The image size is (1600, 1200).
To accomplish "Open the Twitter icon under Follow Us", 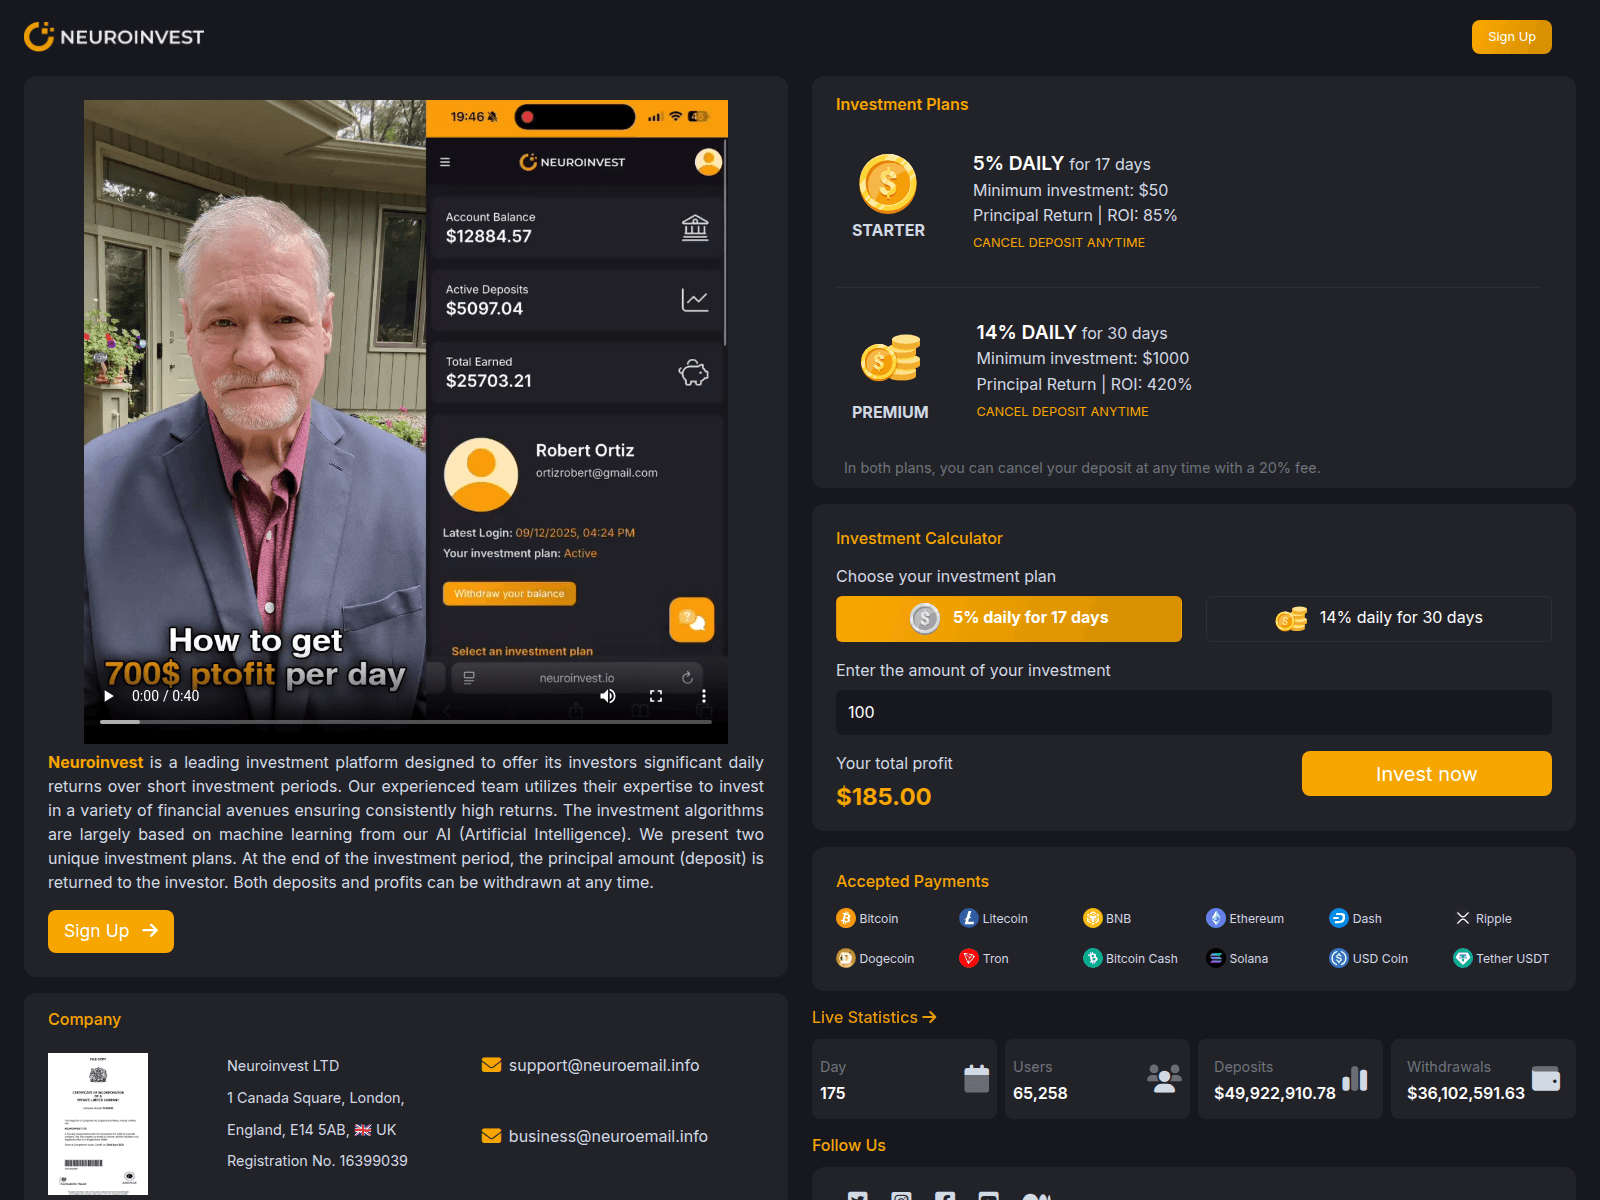I will click(x=857, y=1196).
